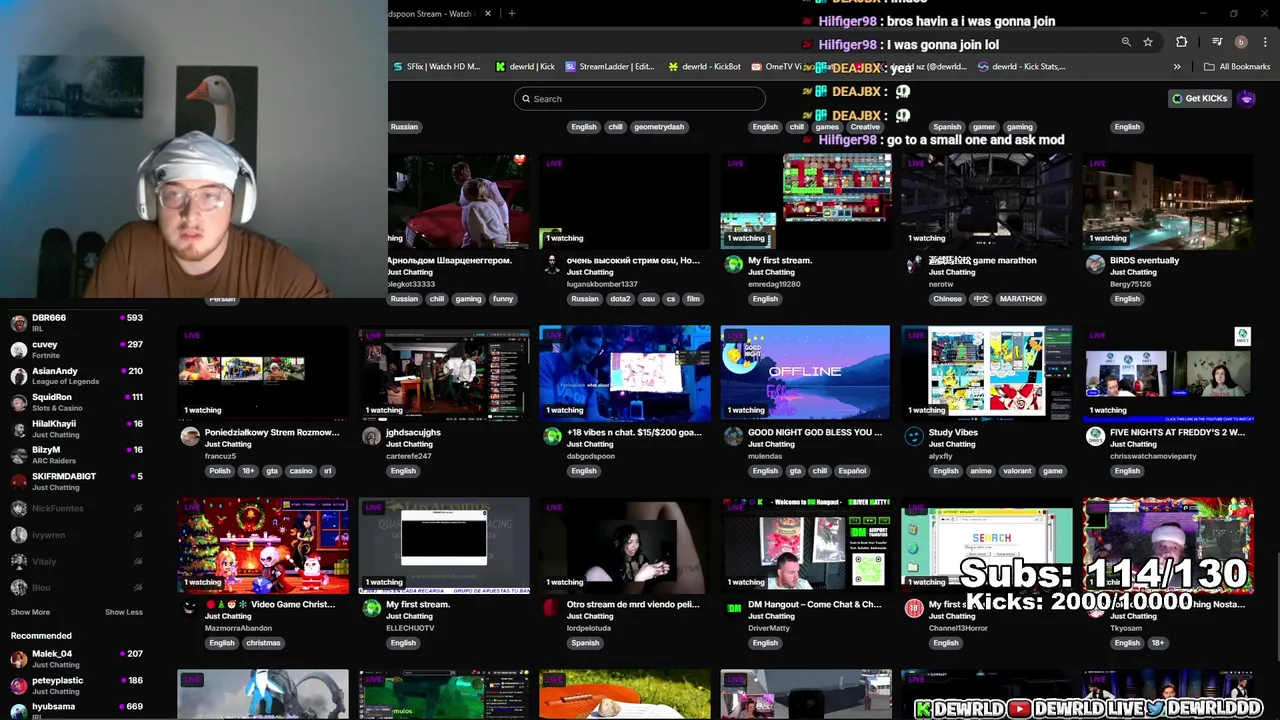Screen dimensions: 1280x720
Task: Click emredag19280 channel avatar icon
Action: pos(733,265)
